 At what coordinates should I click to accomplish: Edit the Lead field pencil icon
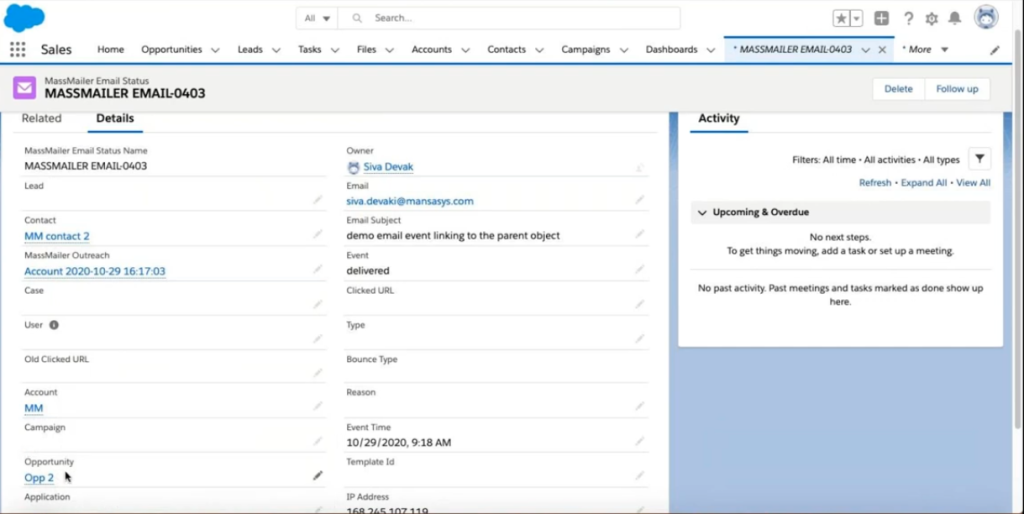(x=317, y=200)
